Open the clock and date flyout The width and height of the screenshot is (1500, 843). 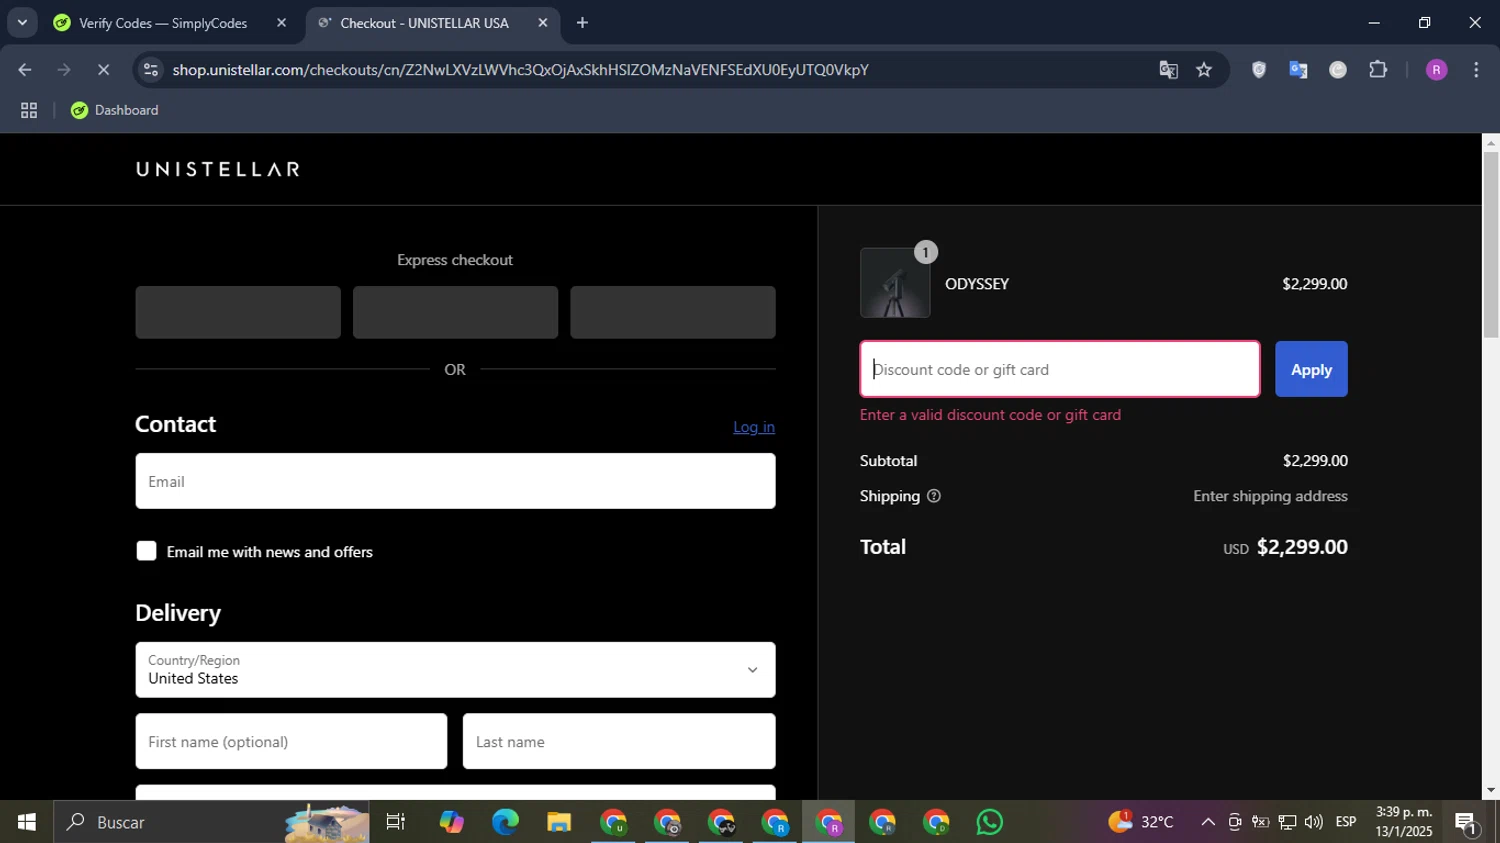pyautogui.click(x=1404, y=822)
